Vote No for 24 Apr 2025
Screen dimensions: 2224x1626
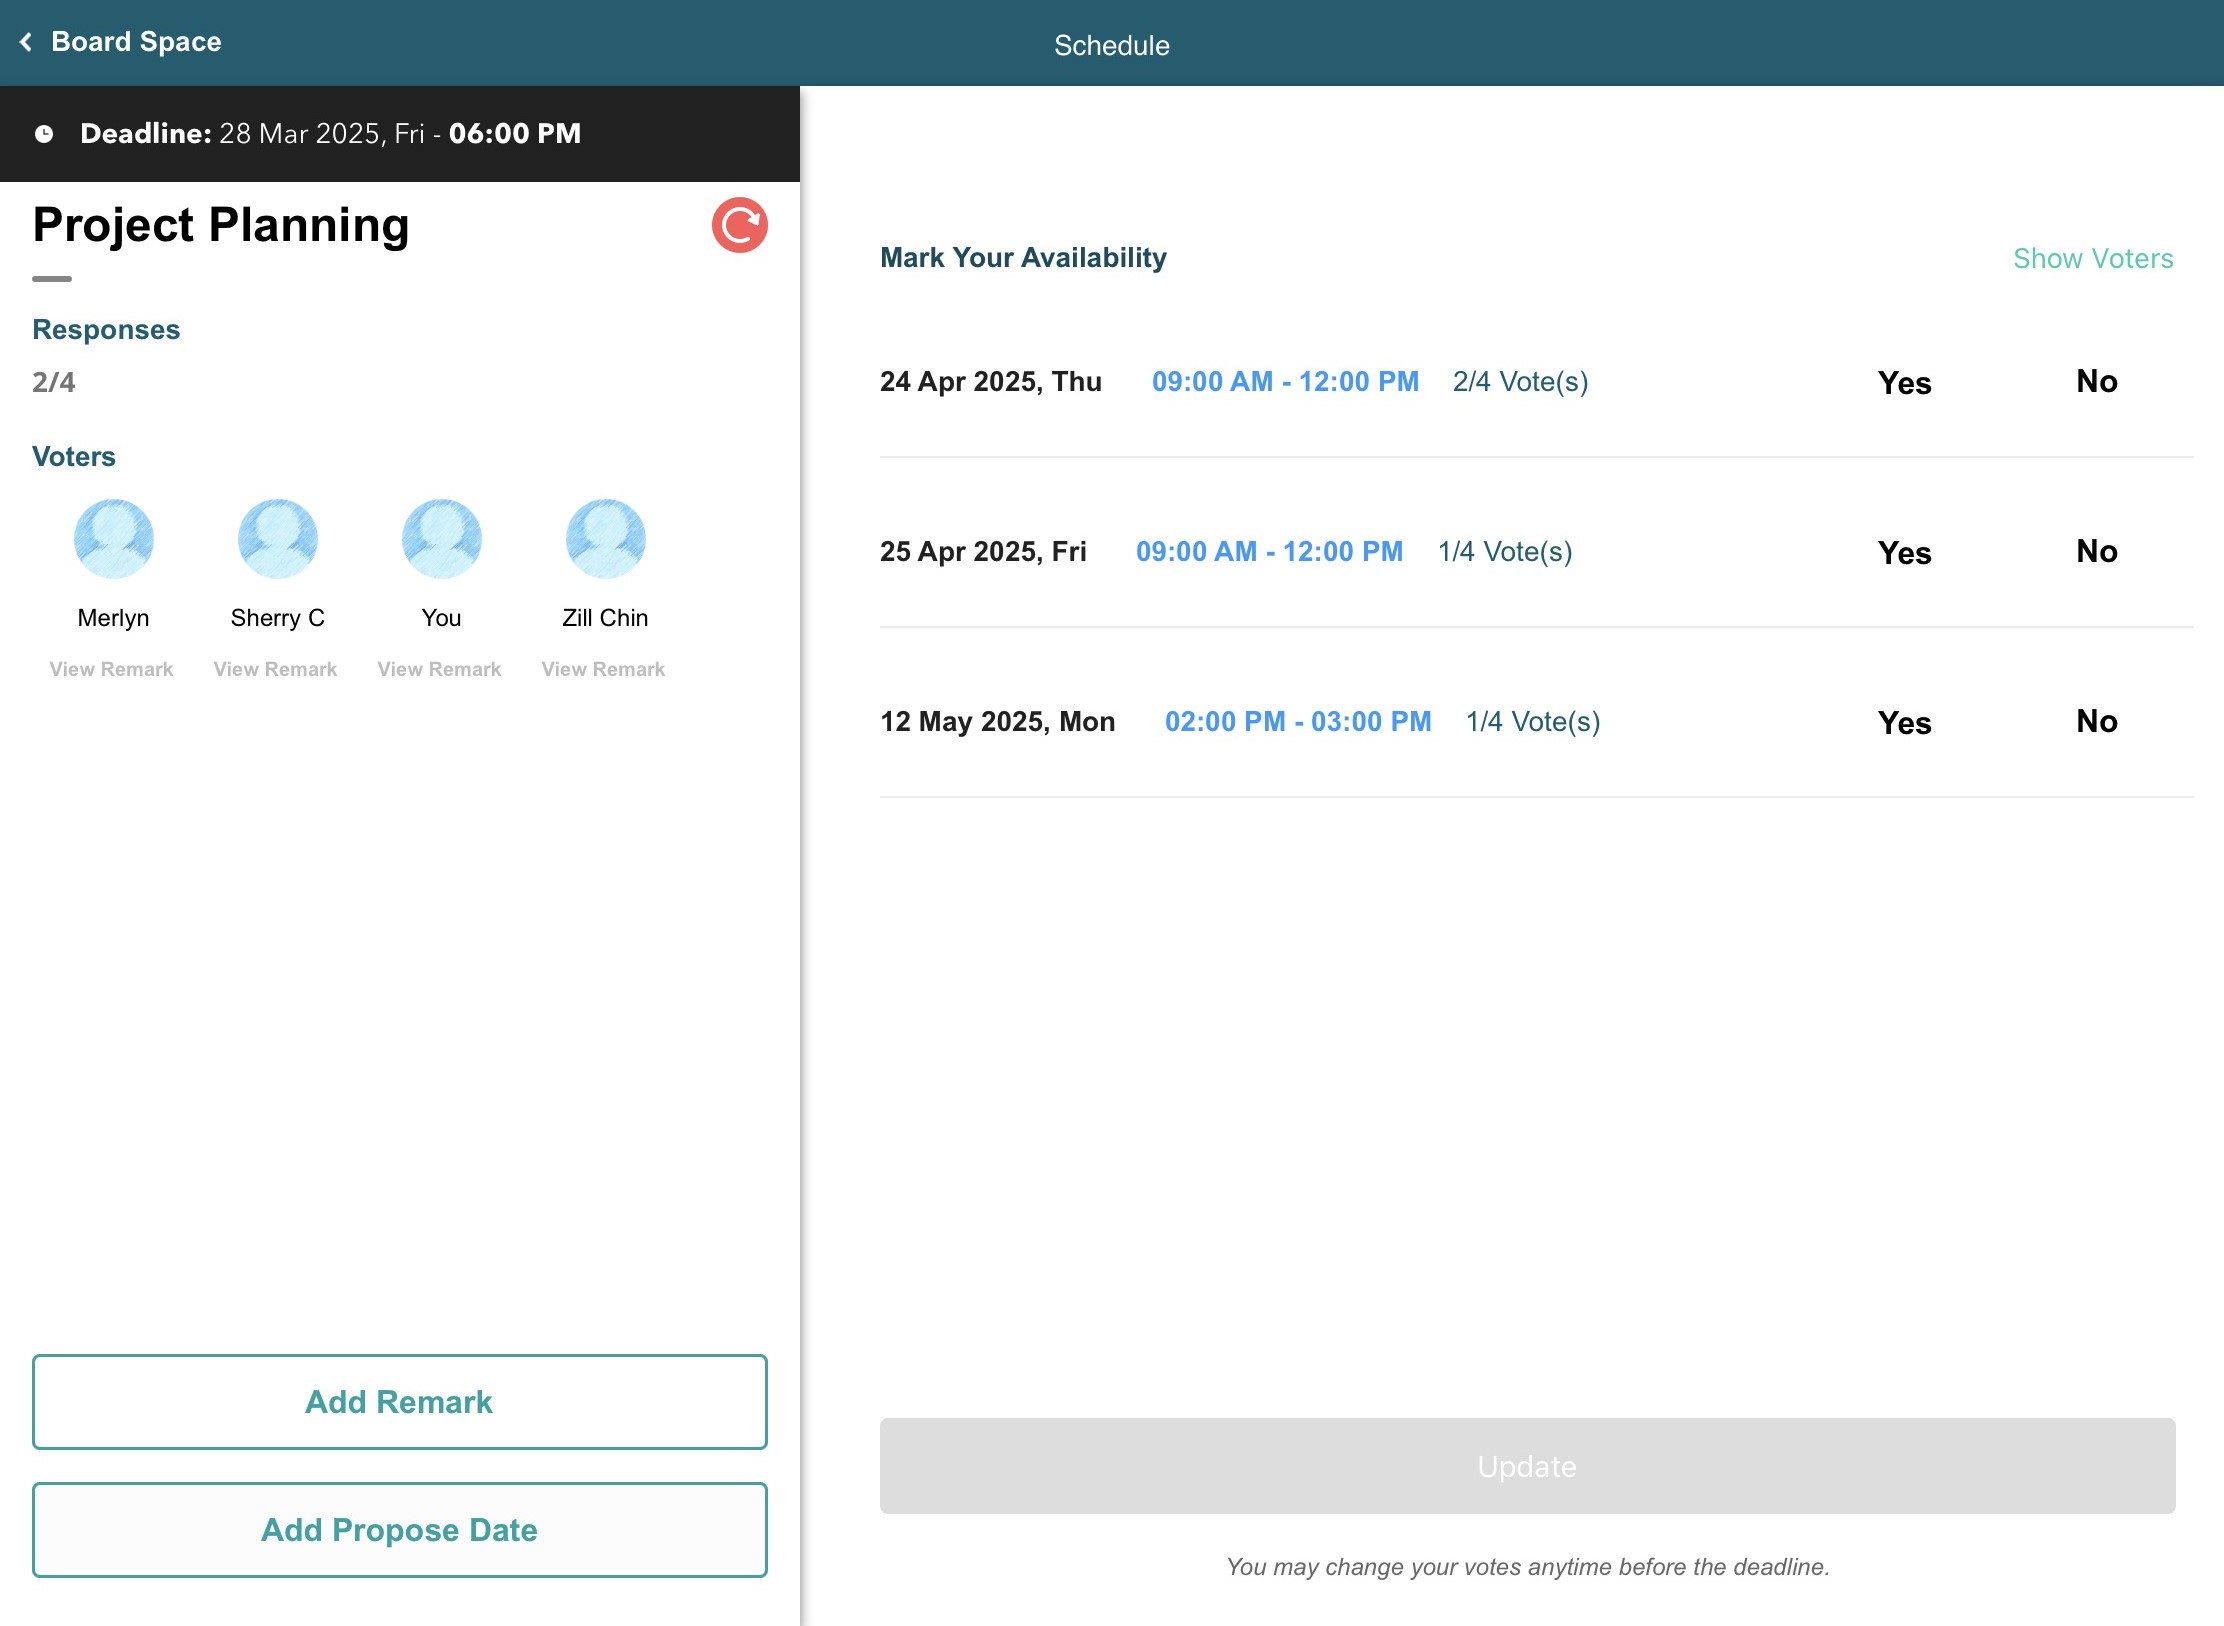tap(2096, 381)
